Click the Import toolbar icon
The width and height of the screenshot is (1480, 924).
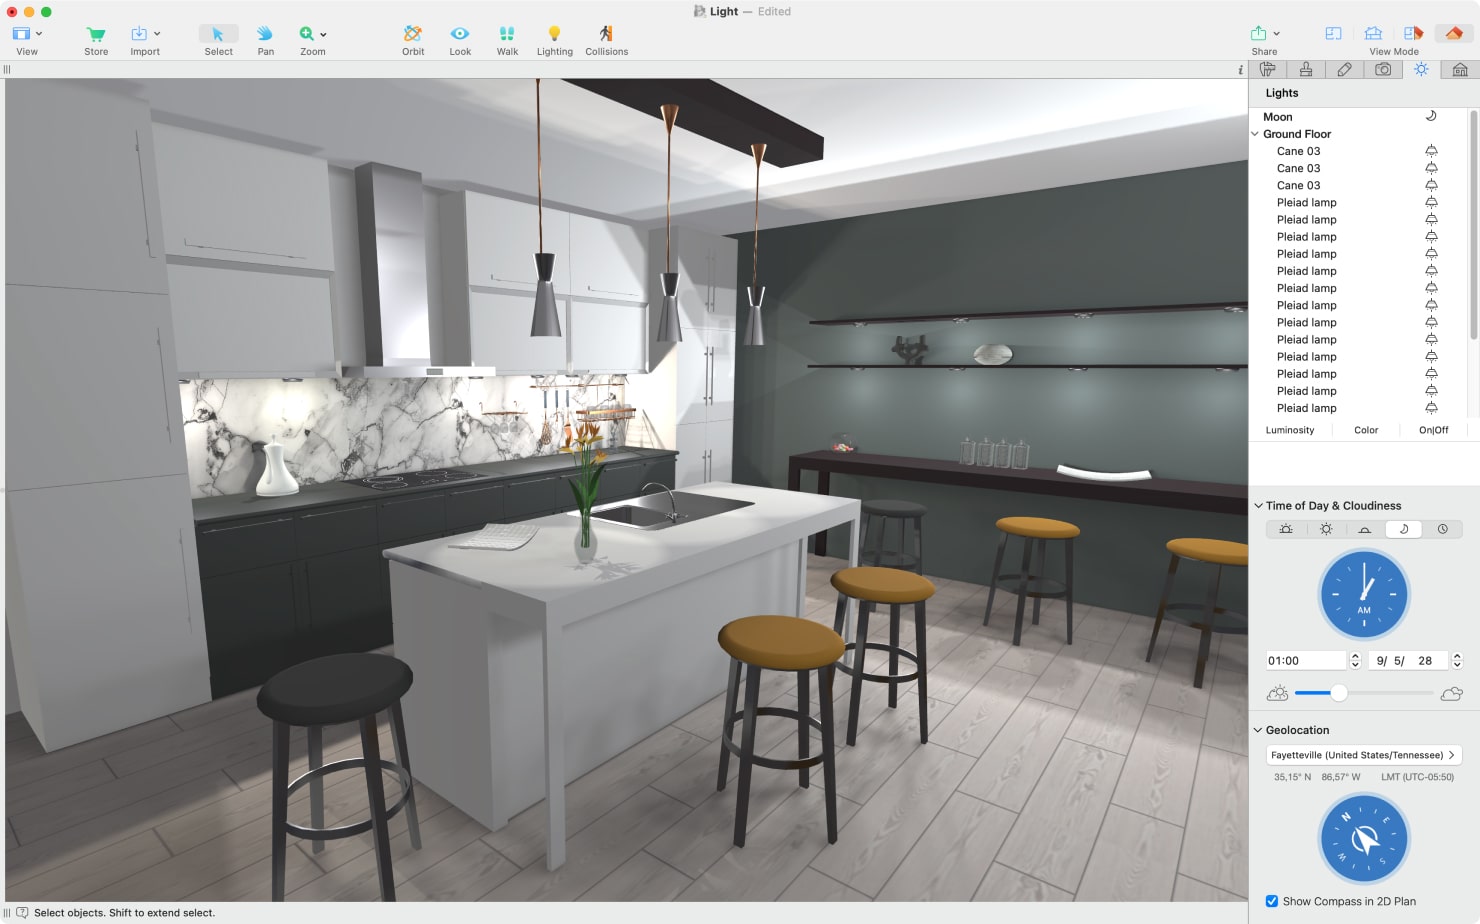(x=139, y=34)
